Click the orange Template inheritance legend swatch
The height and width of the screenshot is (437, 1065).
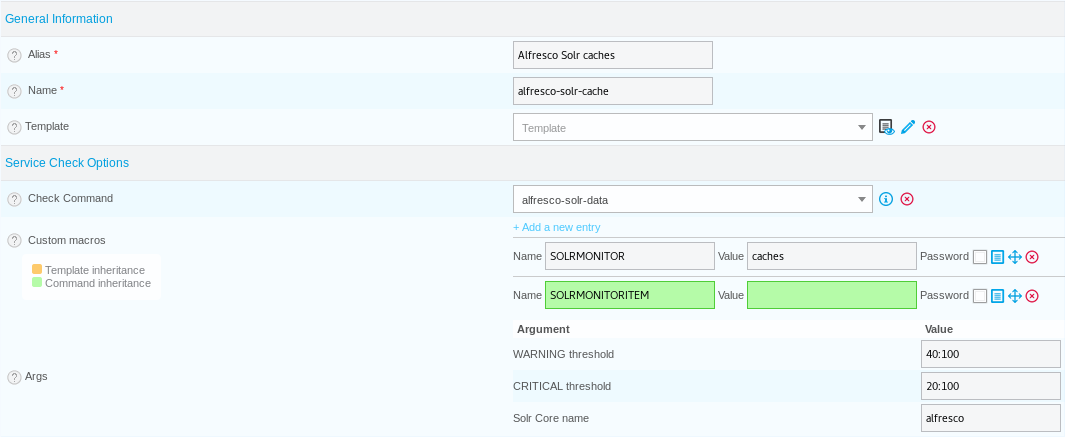coord(37,270)
